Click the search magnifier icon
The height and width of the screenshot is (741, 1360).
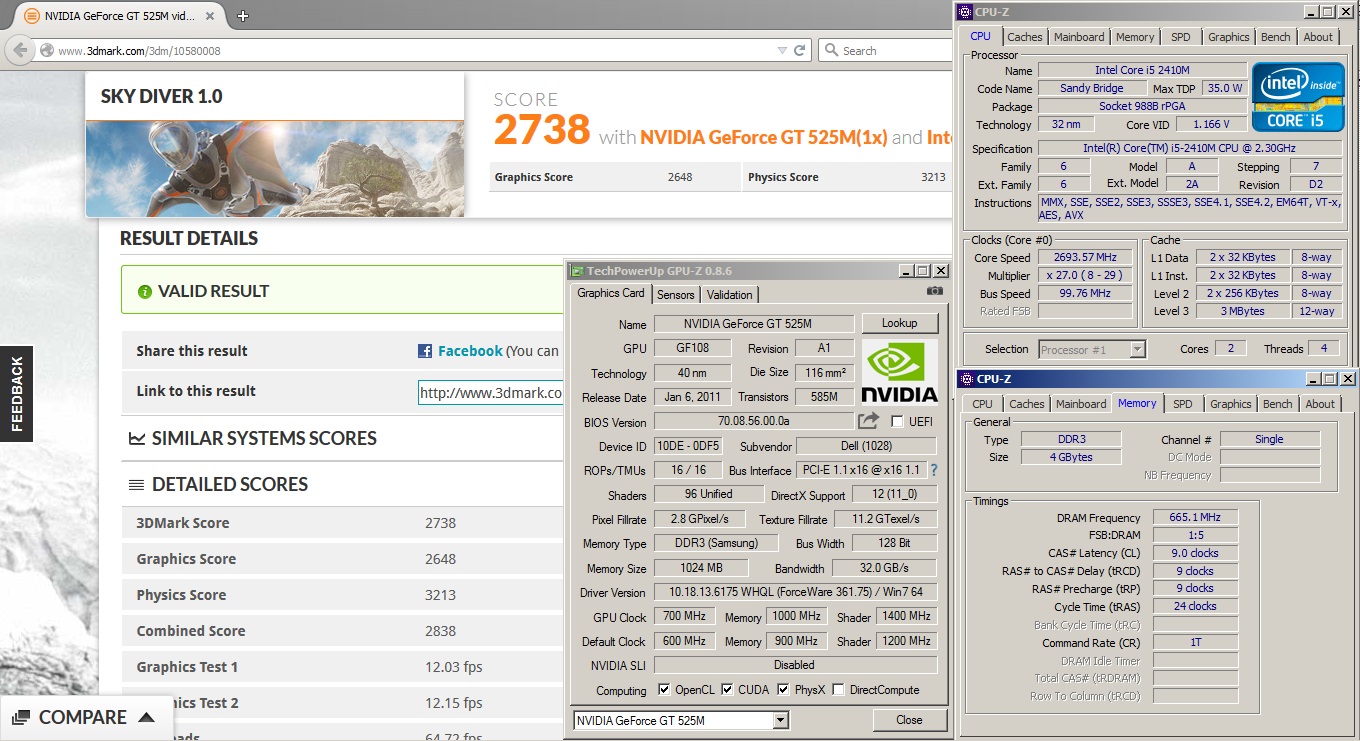coord(831,50)
